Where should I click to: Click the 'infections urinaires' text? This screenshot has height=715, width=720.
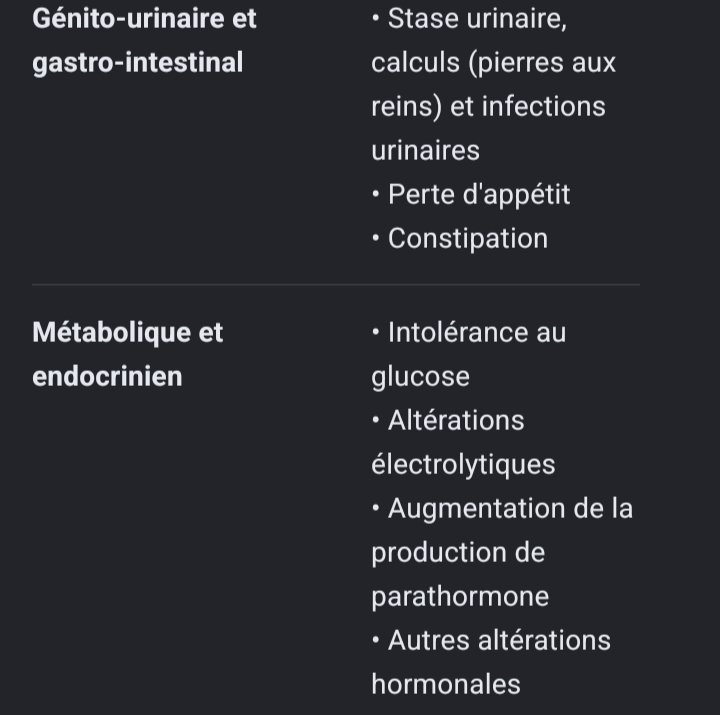(x=489, y=128)
